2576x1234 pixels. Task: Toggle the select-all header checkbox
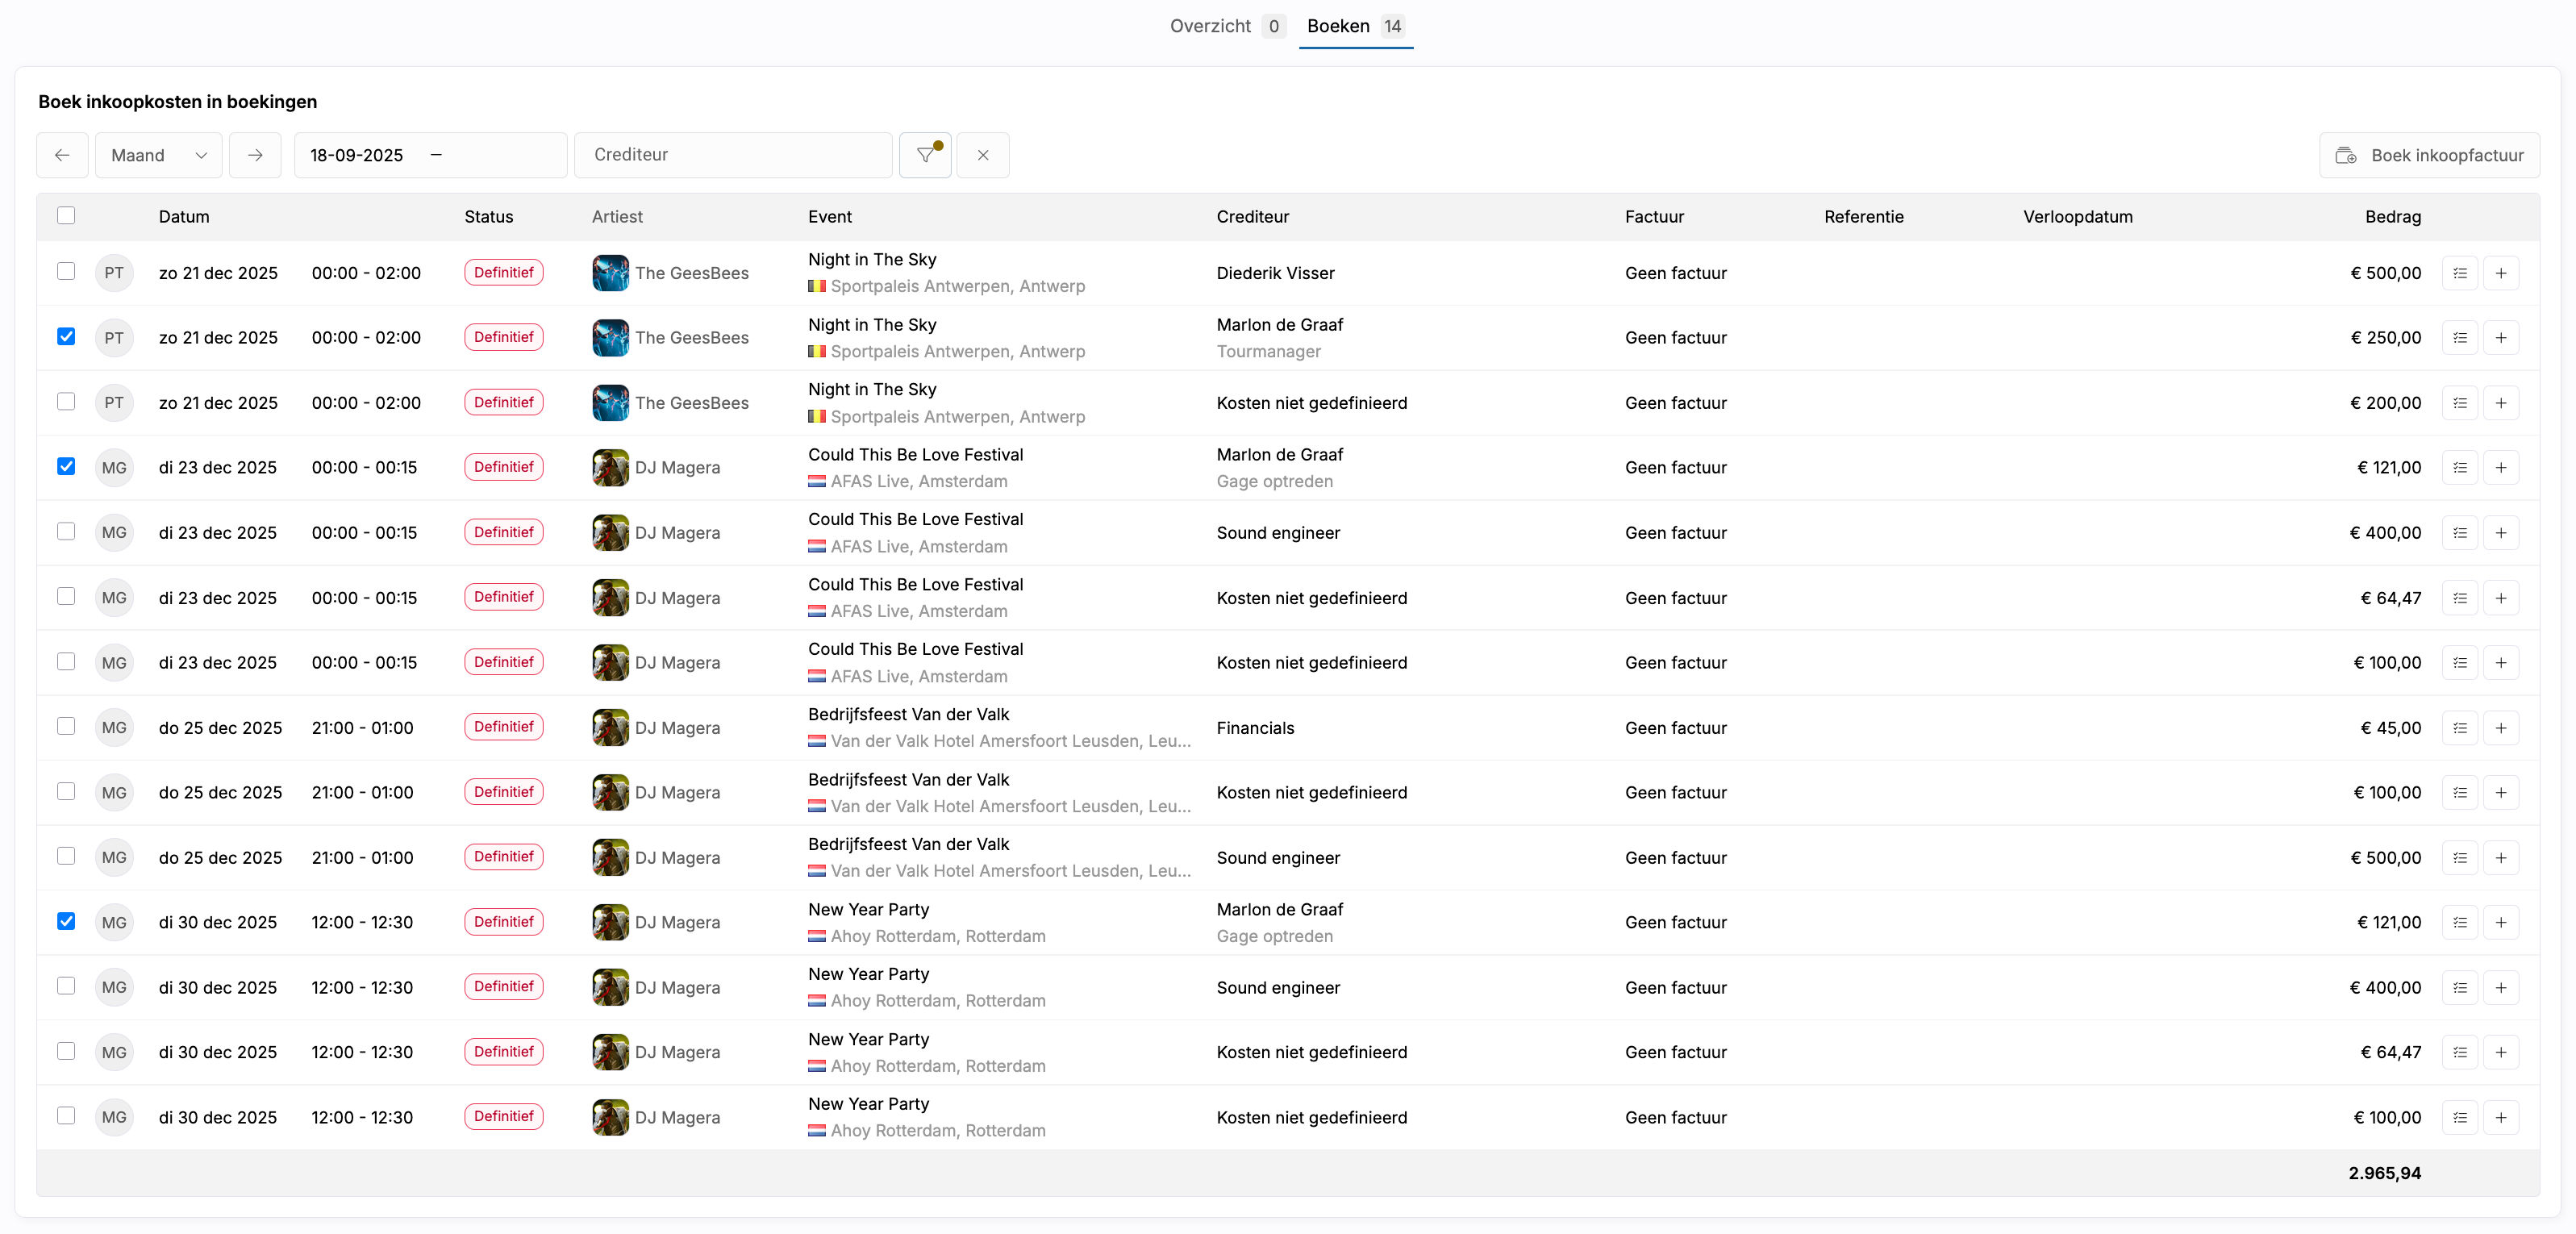click(x=66, y=216)
